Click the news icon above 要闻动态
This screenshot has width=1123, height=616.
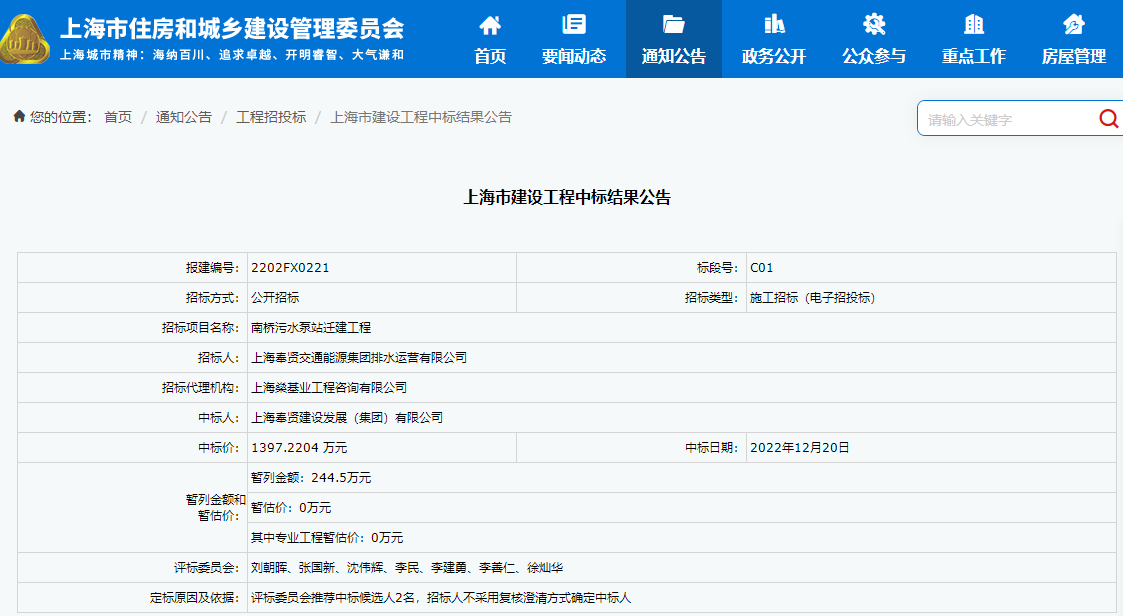coord(574,24)
